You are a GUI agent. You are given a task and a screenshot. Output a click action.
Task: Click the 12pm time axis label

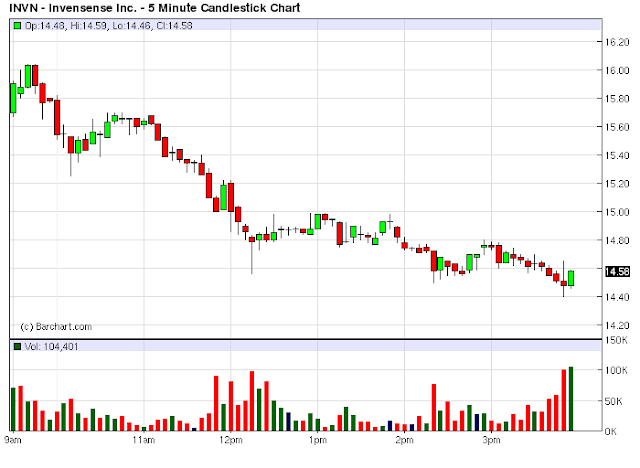231,440
